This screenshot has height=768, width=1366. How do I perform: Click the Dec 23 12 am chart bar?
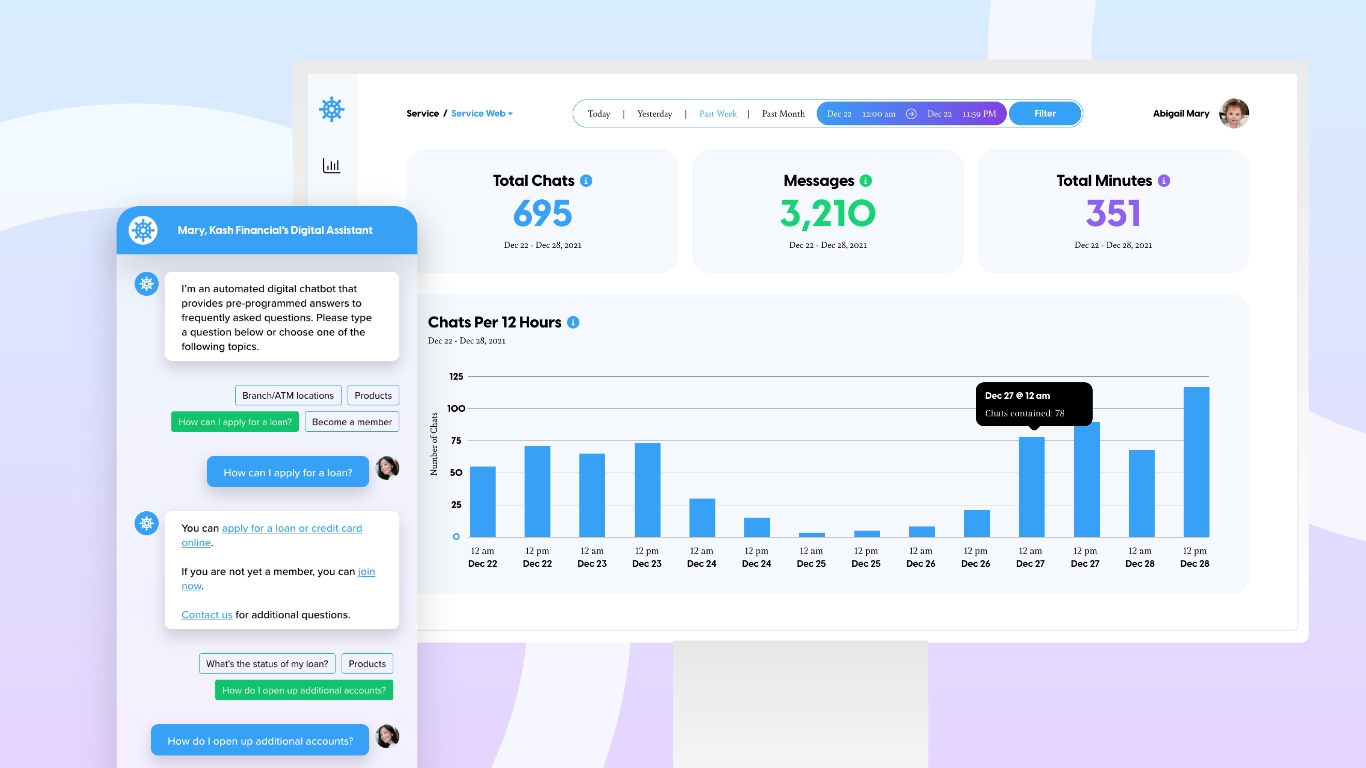592,496
